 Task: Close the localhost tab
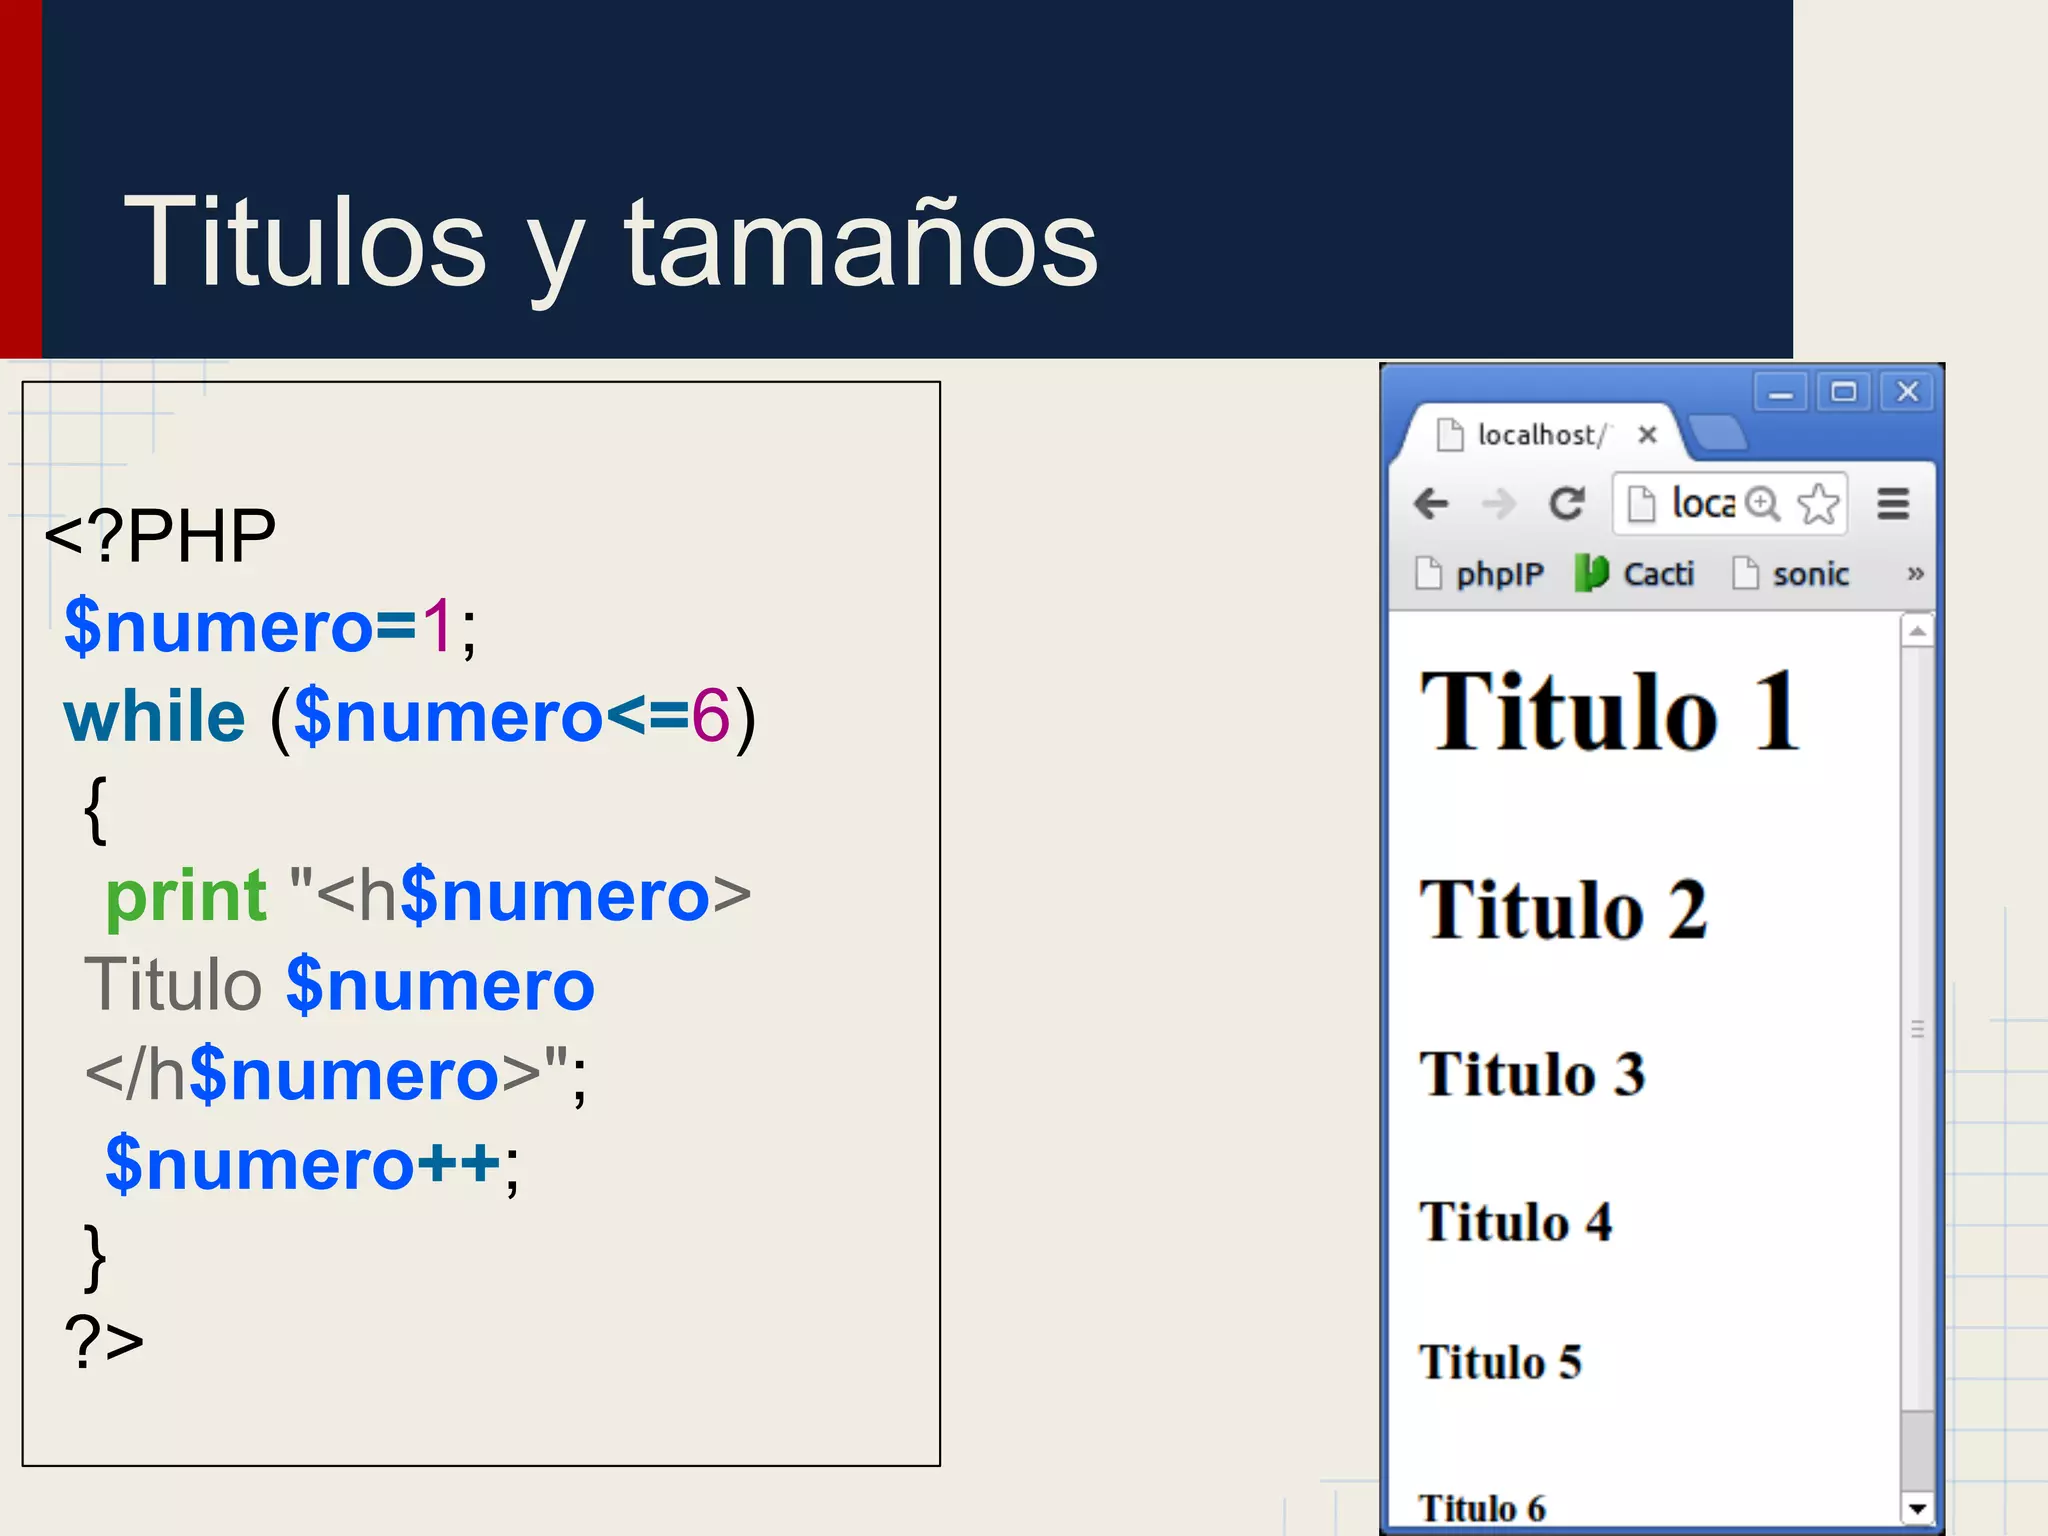pyautogui.click(x=1648, y=435)
